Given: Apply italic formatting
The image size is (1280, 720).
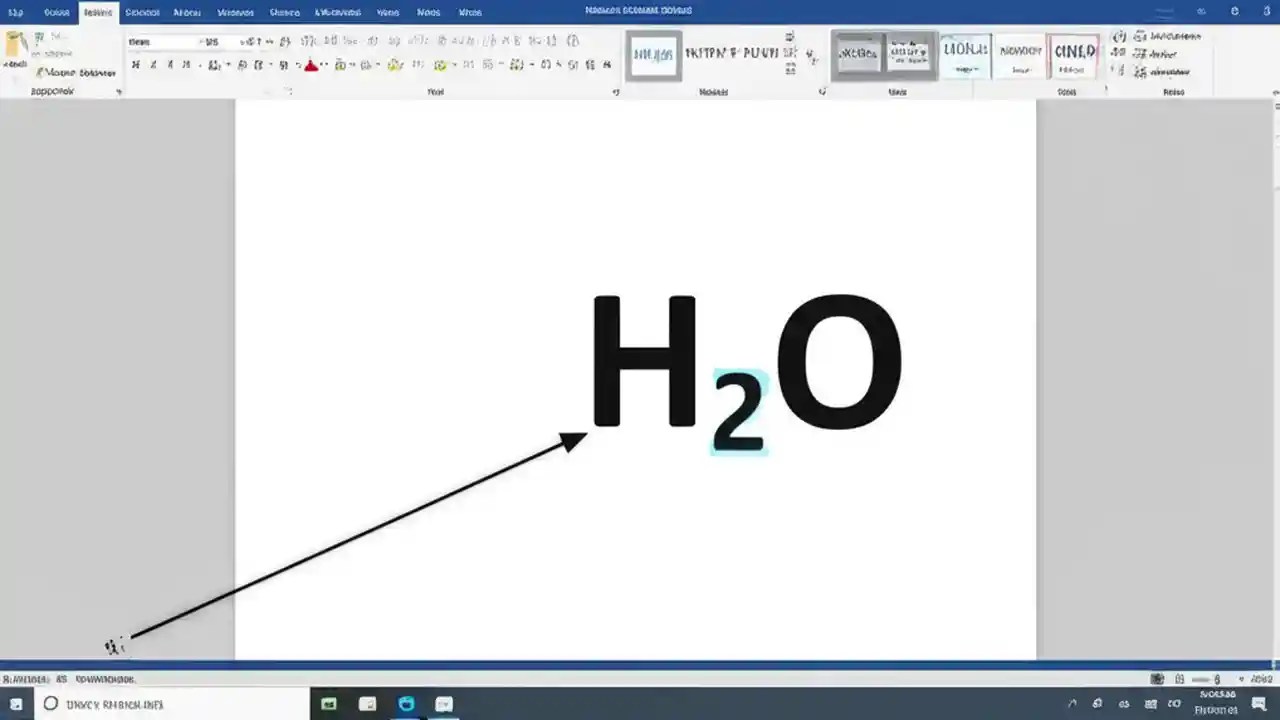Looking at the screenshot, I should click(152, 64).
